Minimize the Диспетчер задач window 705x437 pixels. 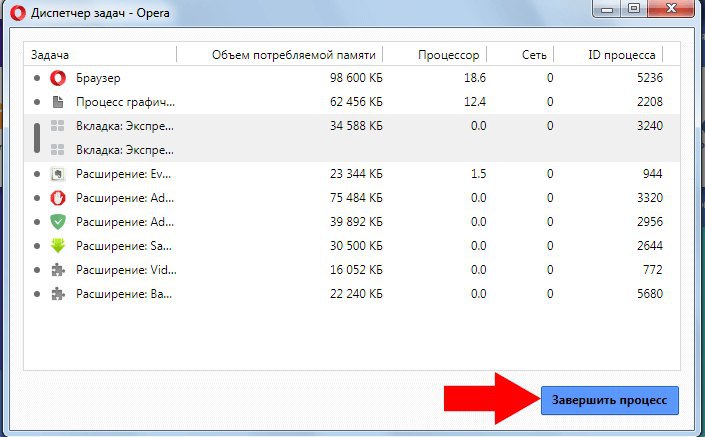click(607, 9)
